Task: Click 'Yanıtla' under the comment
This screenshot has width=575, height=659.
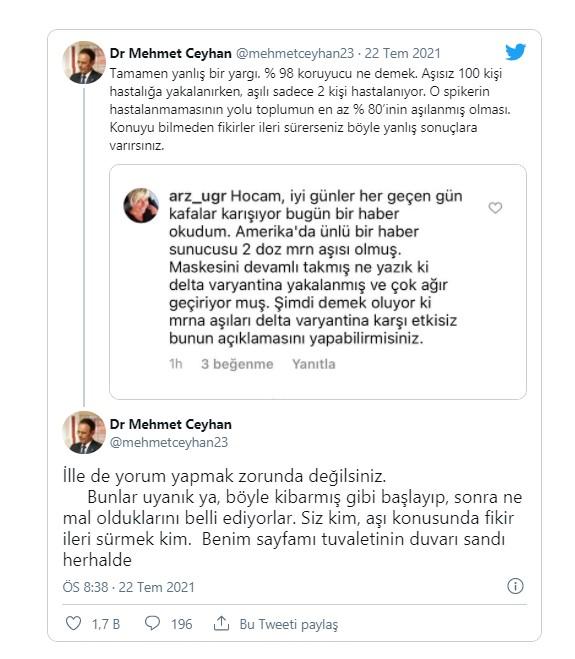Action: click(314, 364)
